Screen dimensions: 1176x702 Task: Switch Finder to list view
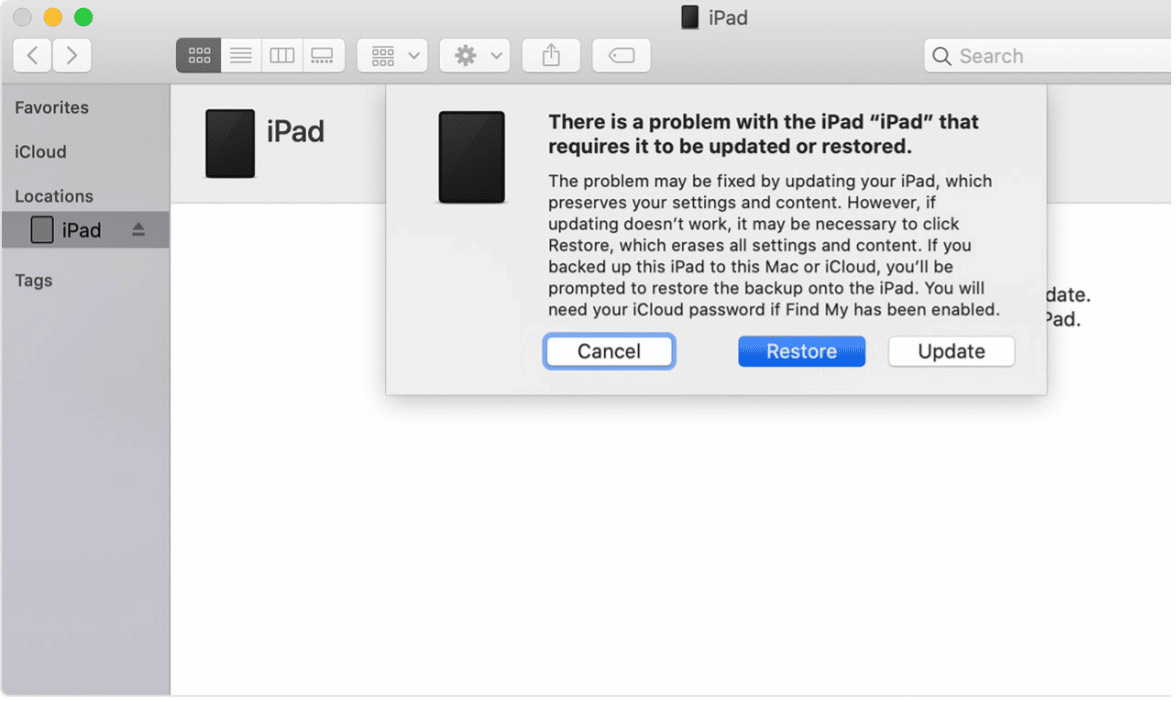click(x=241, y=56)
